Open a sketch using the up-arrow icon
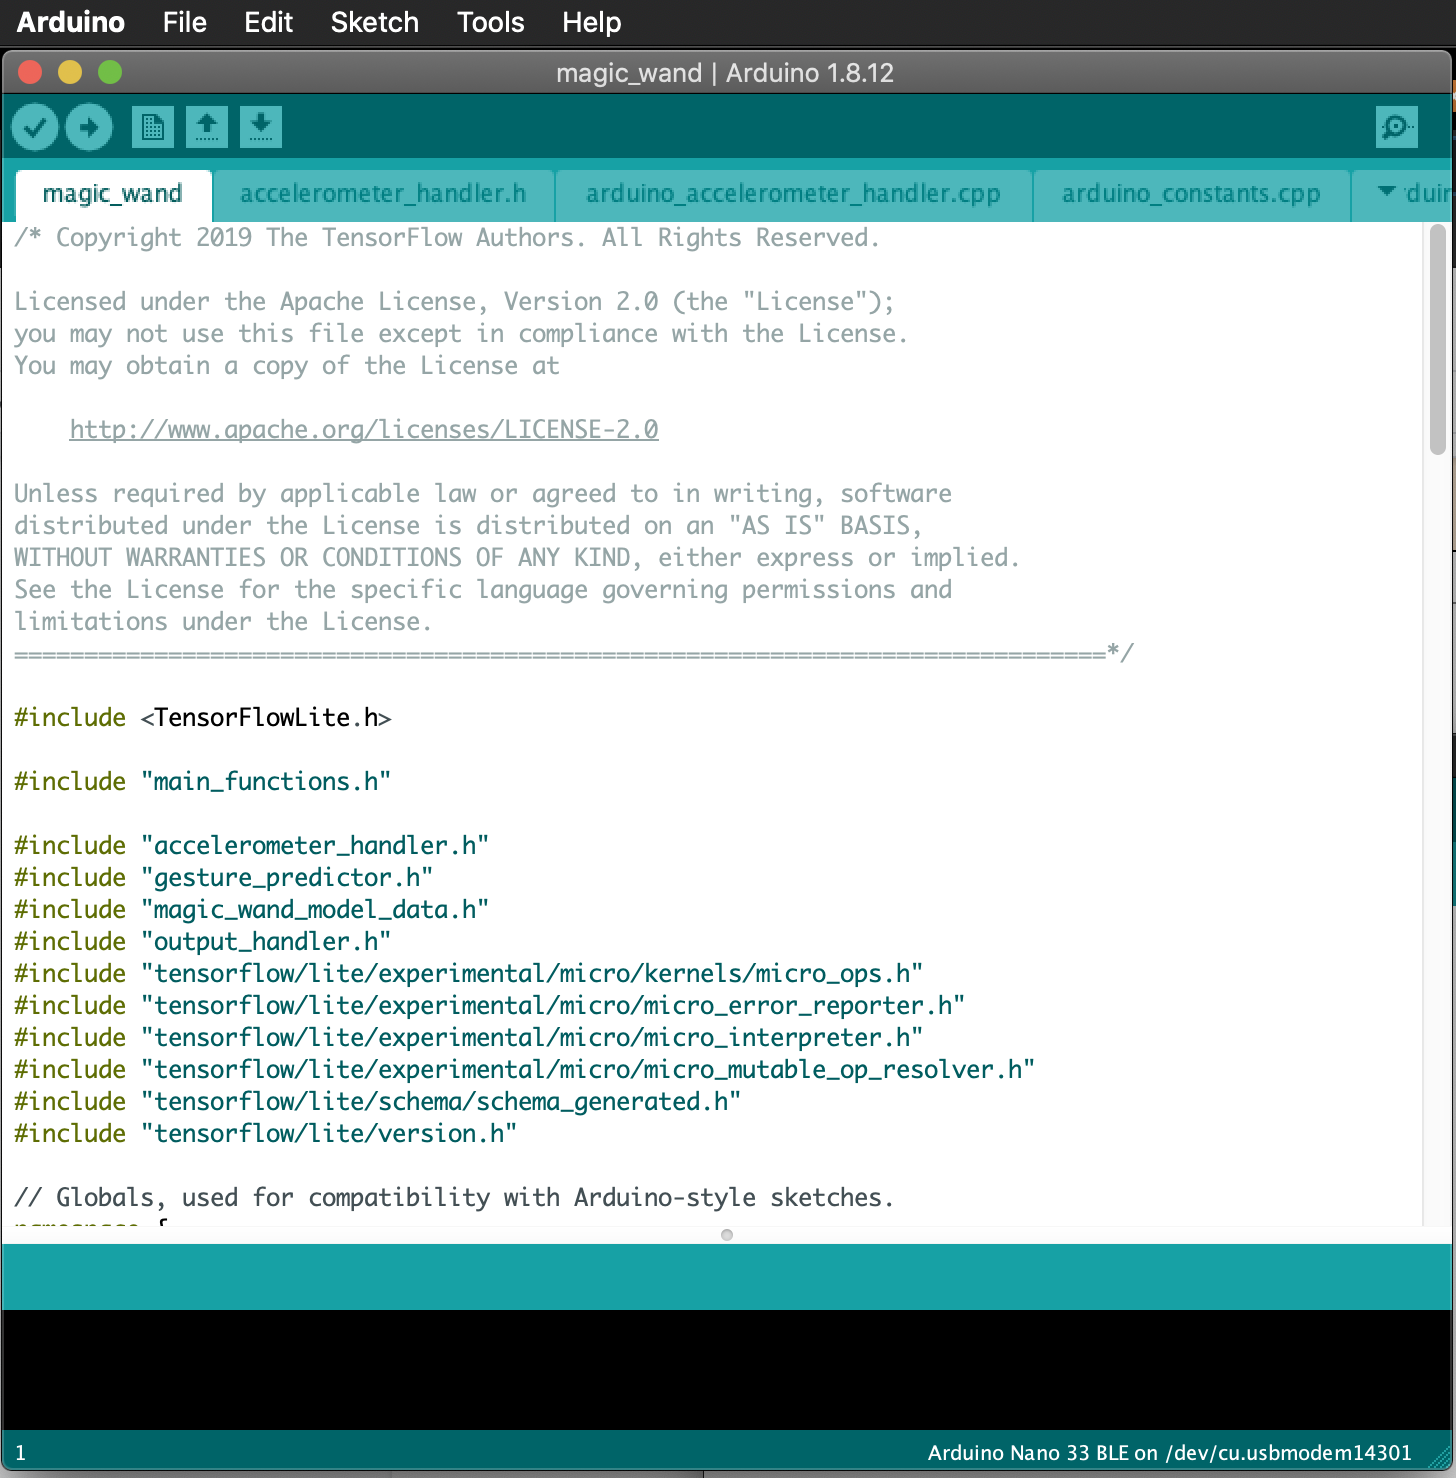The height and width of the screenshot is (1478, 1456). (x=207, y=128)
